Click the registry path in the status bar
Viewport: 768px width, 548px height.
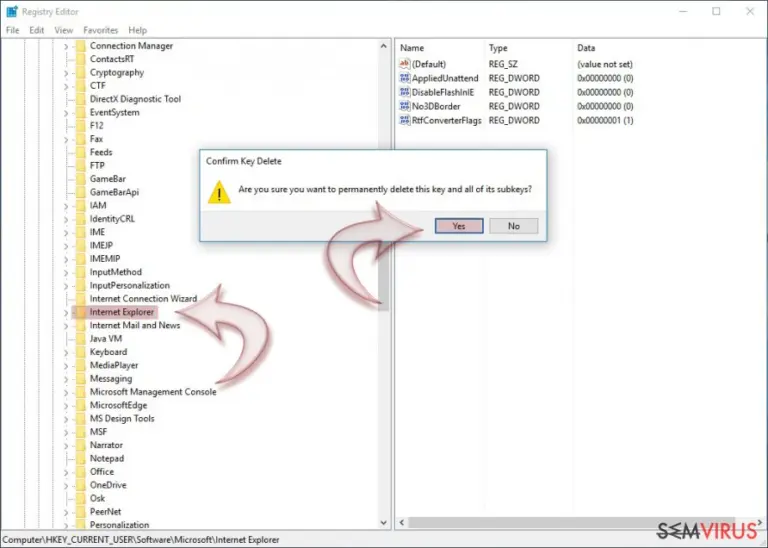[x=141, y=540]
